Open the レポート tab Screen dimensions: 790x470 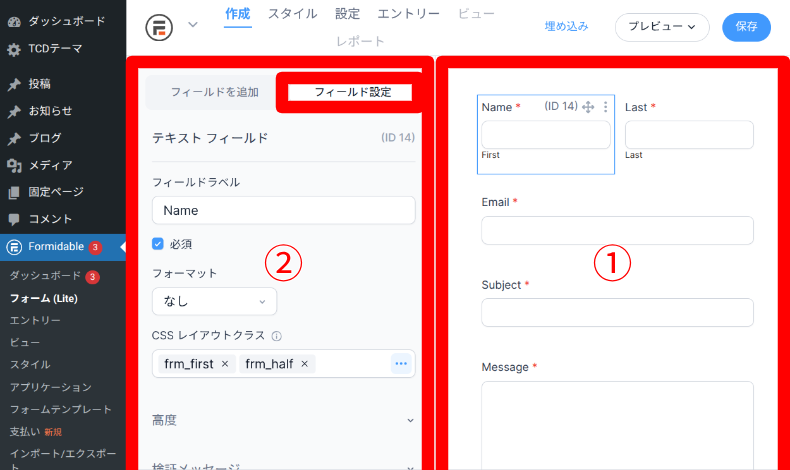coord(360,41)
